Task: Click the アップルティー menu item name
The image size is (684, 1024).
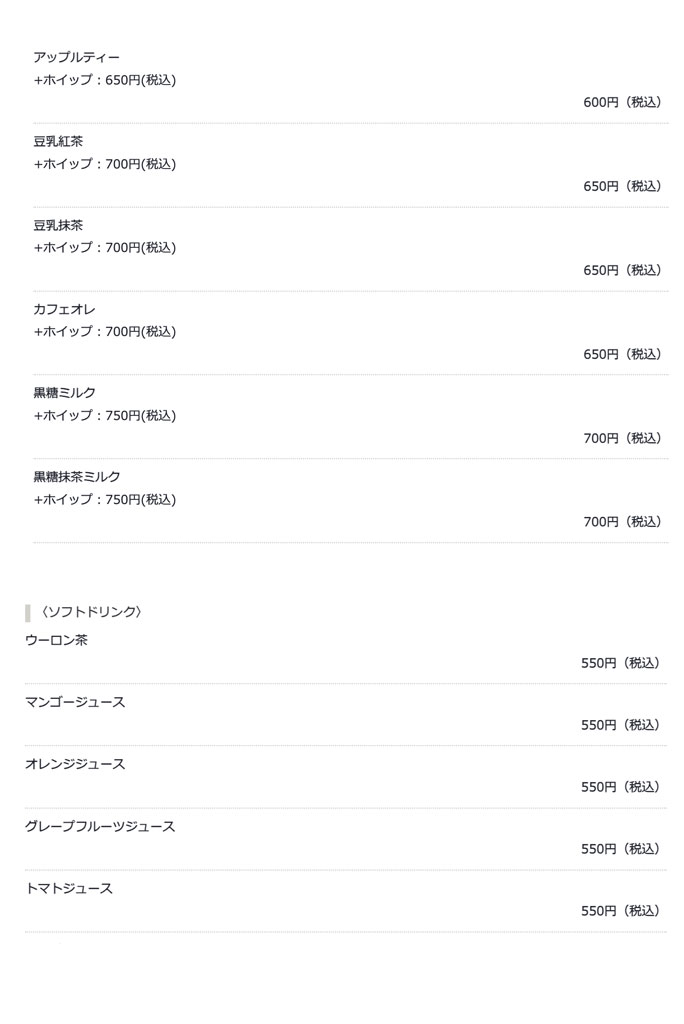Action: [x=76, y=58]
